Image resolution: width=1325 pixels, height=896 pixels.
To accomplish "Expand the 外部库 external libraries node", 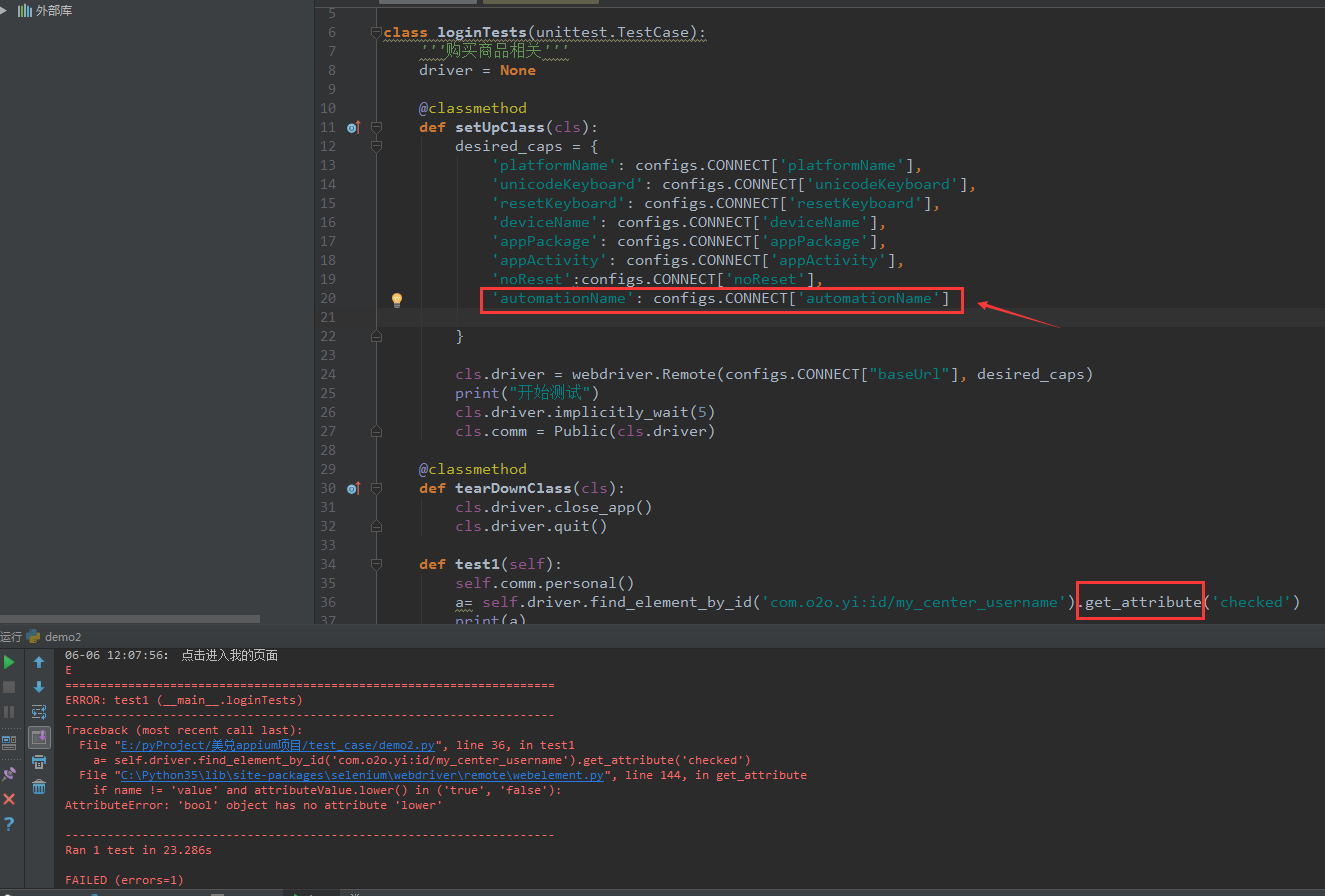I will pyautogui.click(x=5, y=10).
